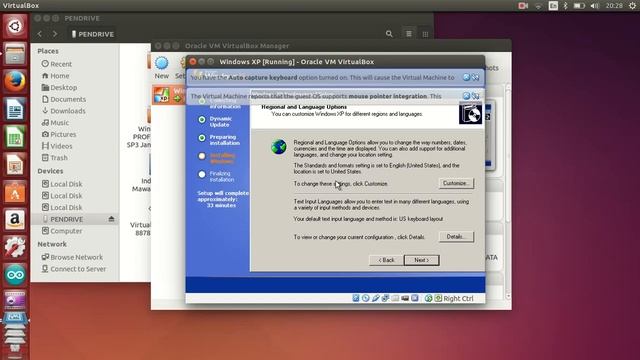Click the Right Ctrl host key label

pyautogui.click(x=458, y=299)
